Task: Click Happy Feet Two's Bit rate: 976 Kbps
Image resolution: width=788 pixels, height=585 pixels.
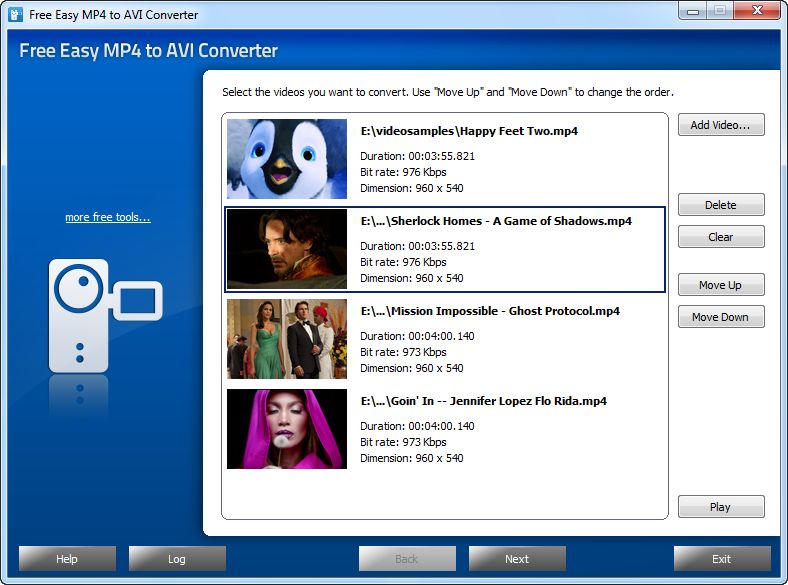Action: (404, 172)
